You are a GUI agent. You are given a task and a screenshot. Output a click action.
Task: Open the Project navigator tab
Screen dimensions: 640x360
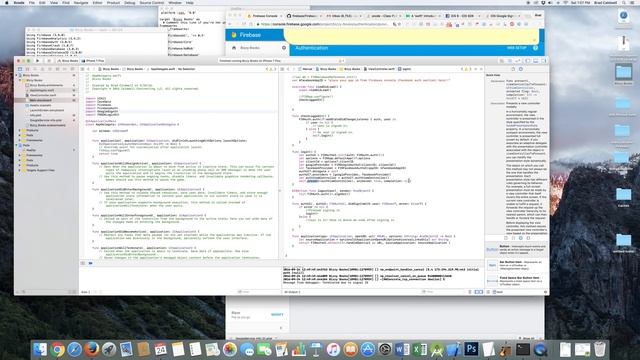pyautogui.click(x=20, y=69)
